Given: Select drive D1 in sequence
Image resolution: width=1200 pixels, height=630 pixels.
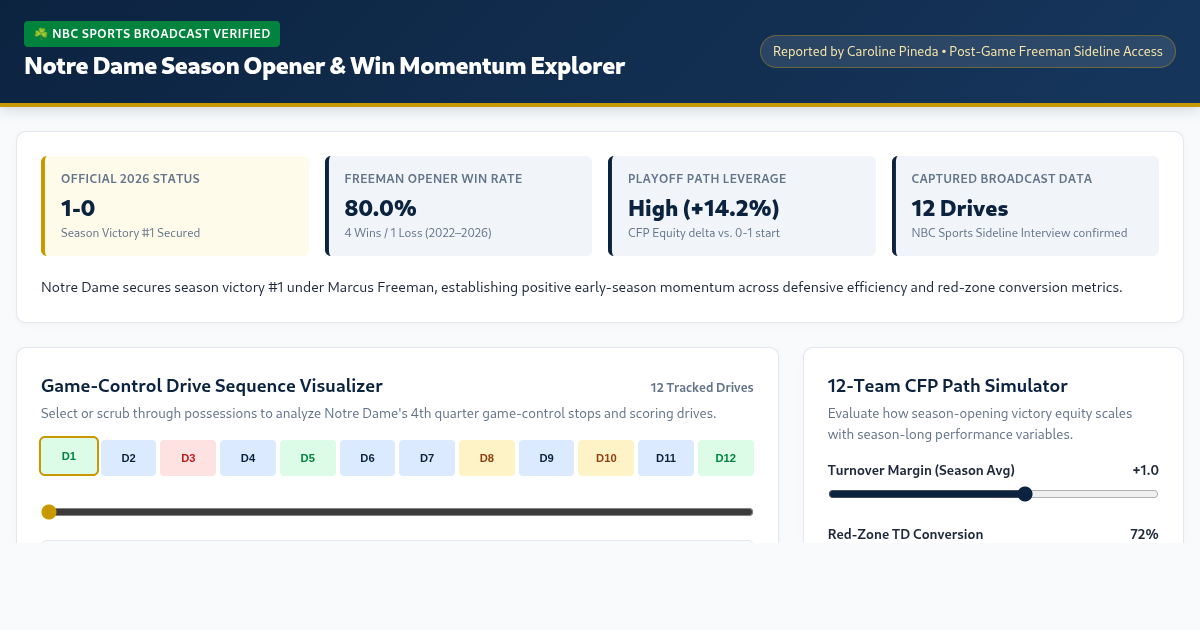Looking at the screenshot, I should [69, 456].
